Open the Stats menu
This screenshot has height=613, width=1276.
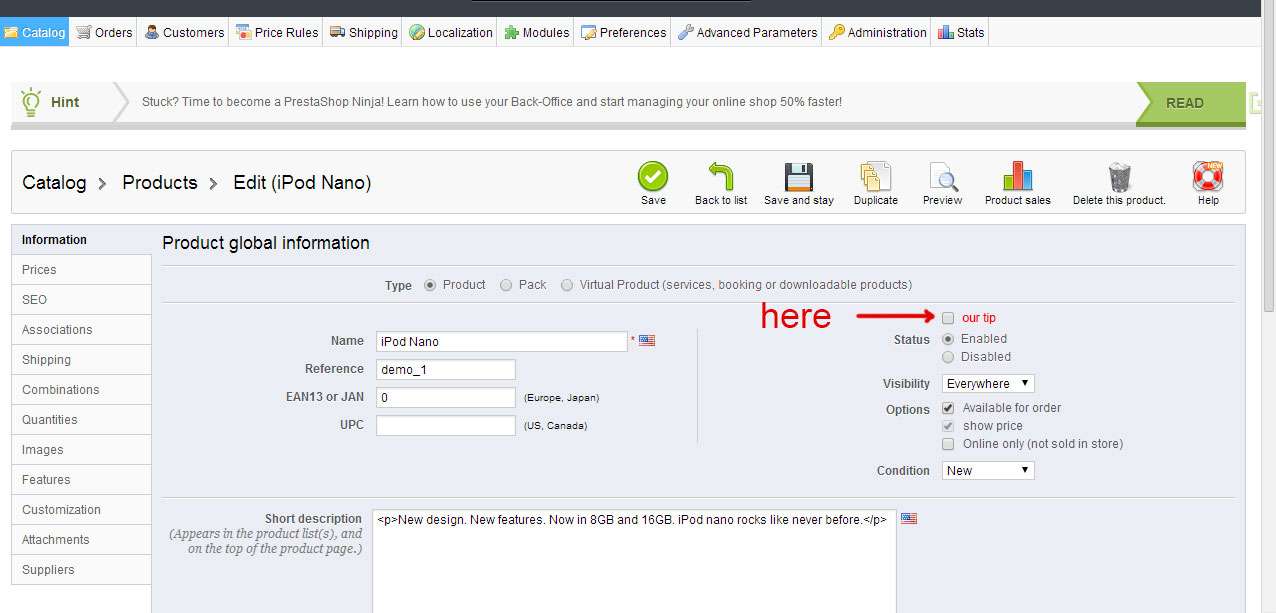point(961,32)
